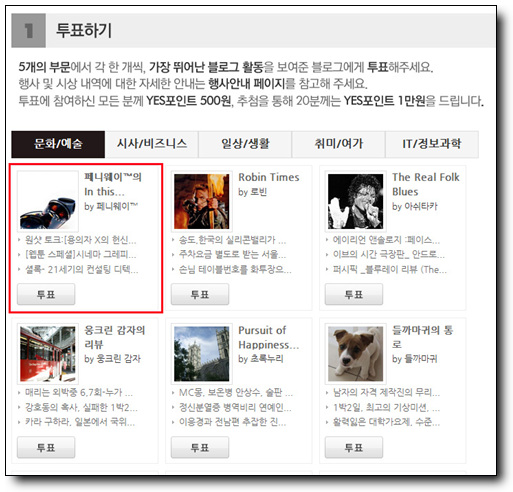
Task: Open 들까마귀의 통로 title link
Action: (422, 337)
